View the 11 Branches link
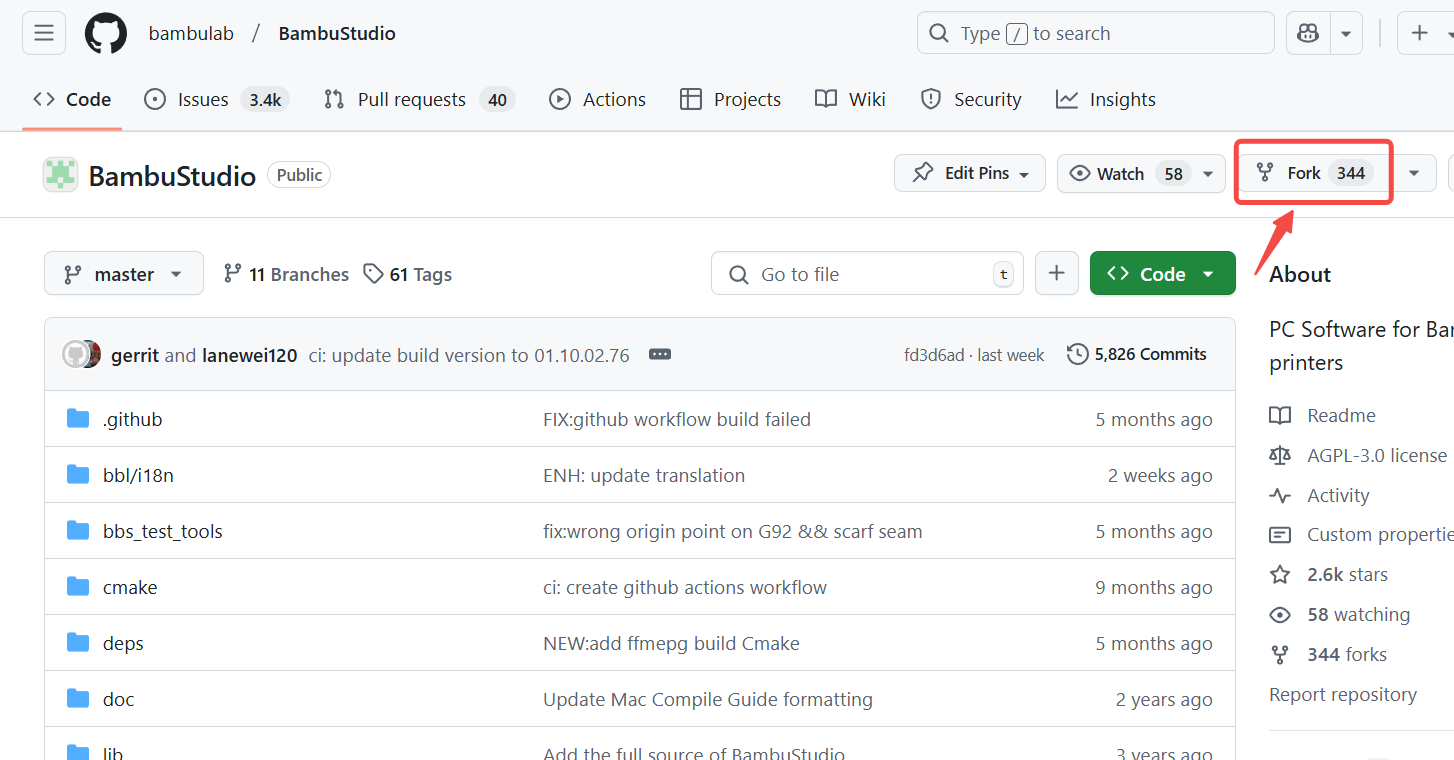The width and height of the screenshot is (1454, 760). pyautogui.click(x=286, y=274)
